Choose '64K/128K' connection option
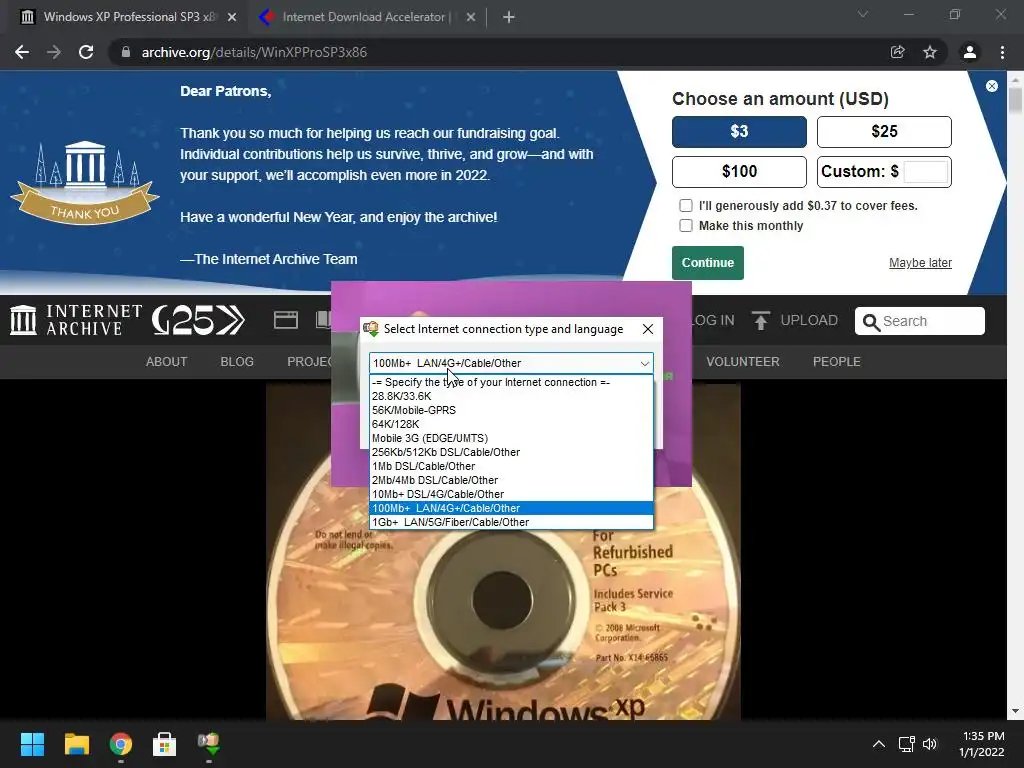The width and height of the screenshot is (1024, 768). [x=511, y=424]
